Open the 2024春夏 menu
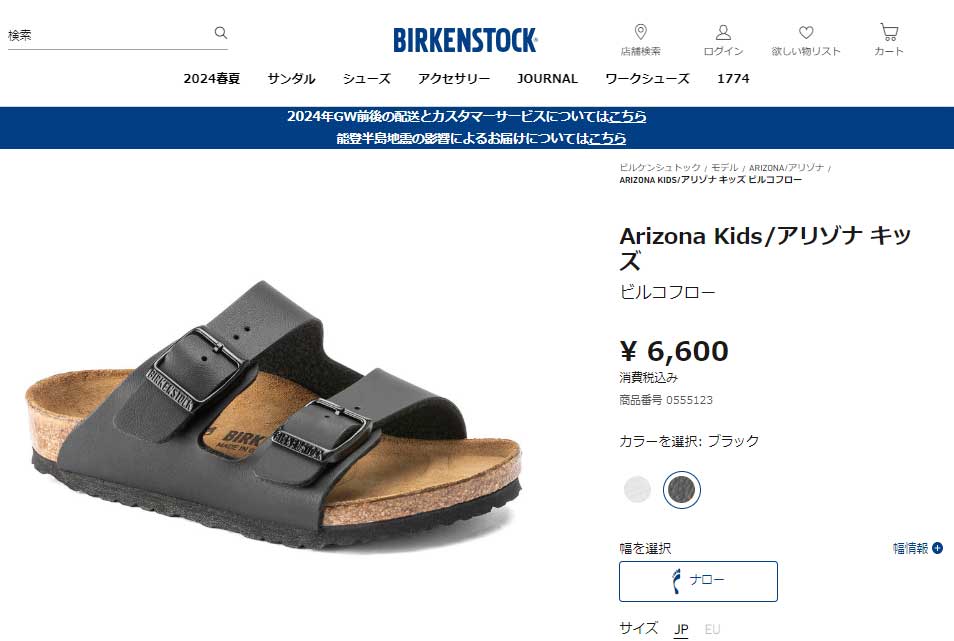The width and height of the screenshot is (954, 641). click(x=212, y=78)
